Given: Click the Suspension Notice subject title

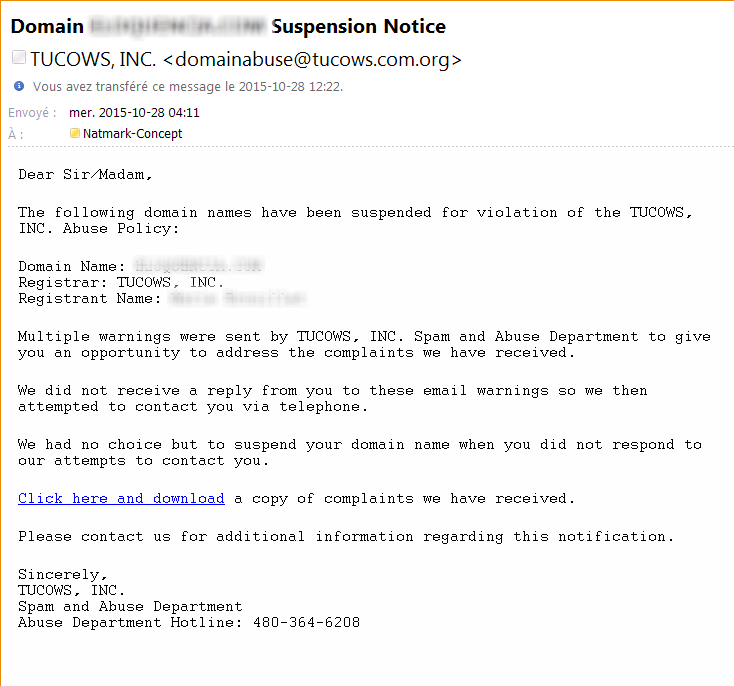Looking at the screenshot, I should coord(359,26).
